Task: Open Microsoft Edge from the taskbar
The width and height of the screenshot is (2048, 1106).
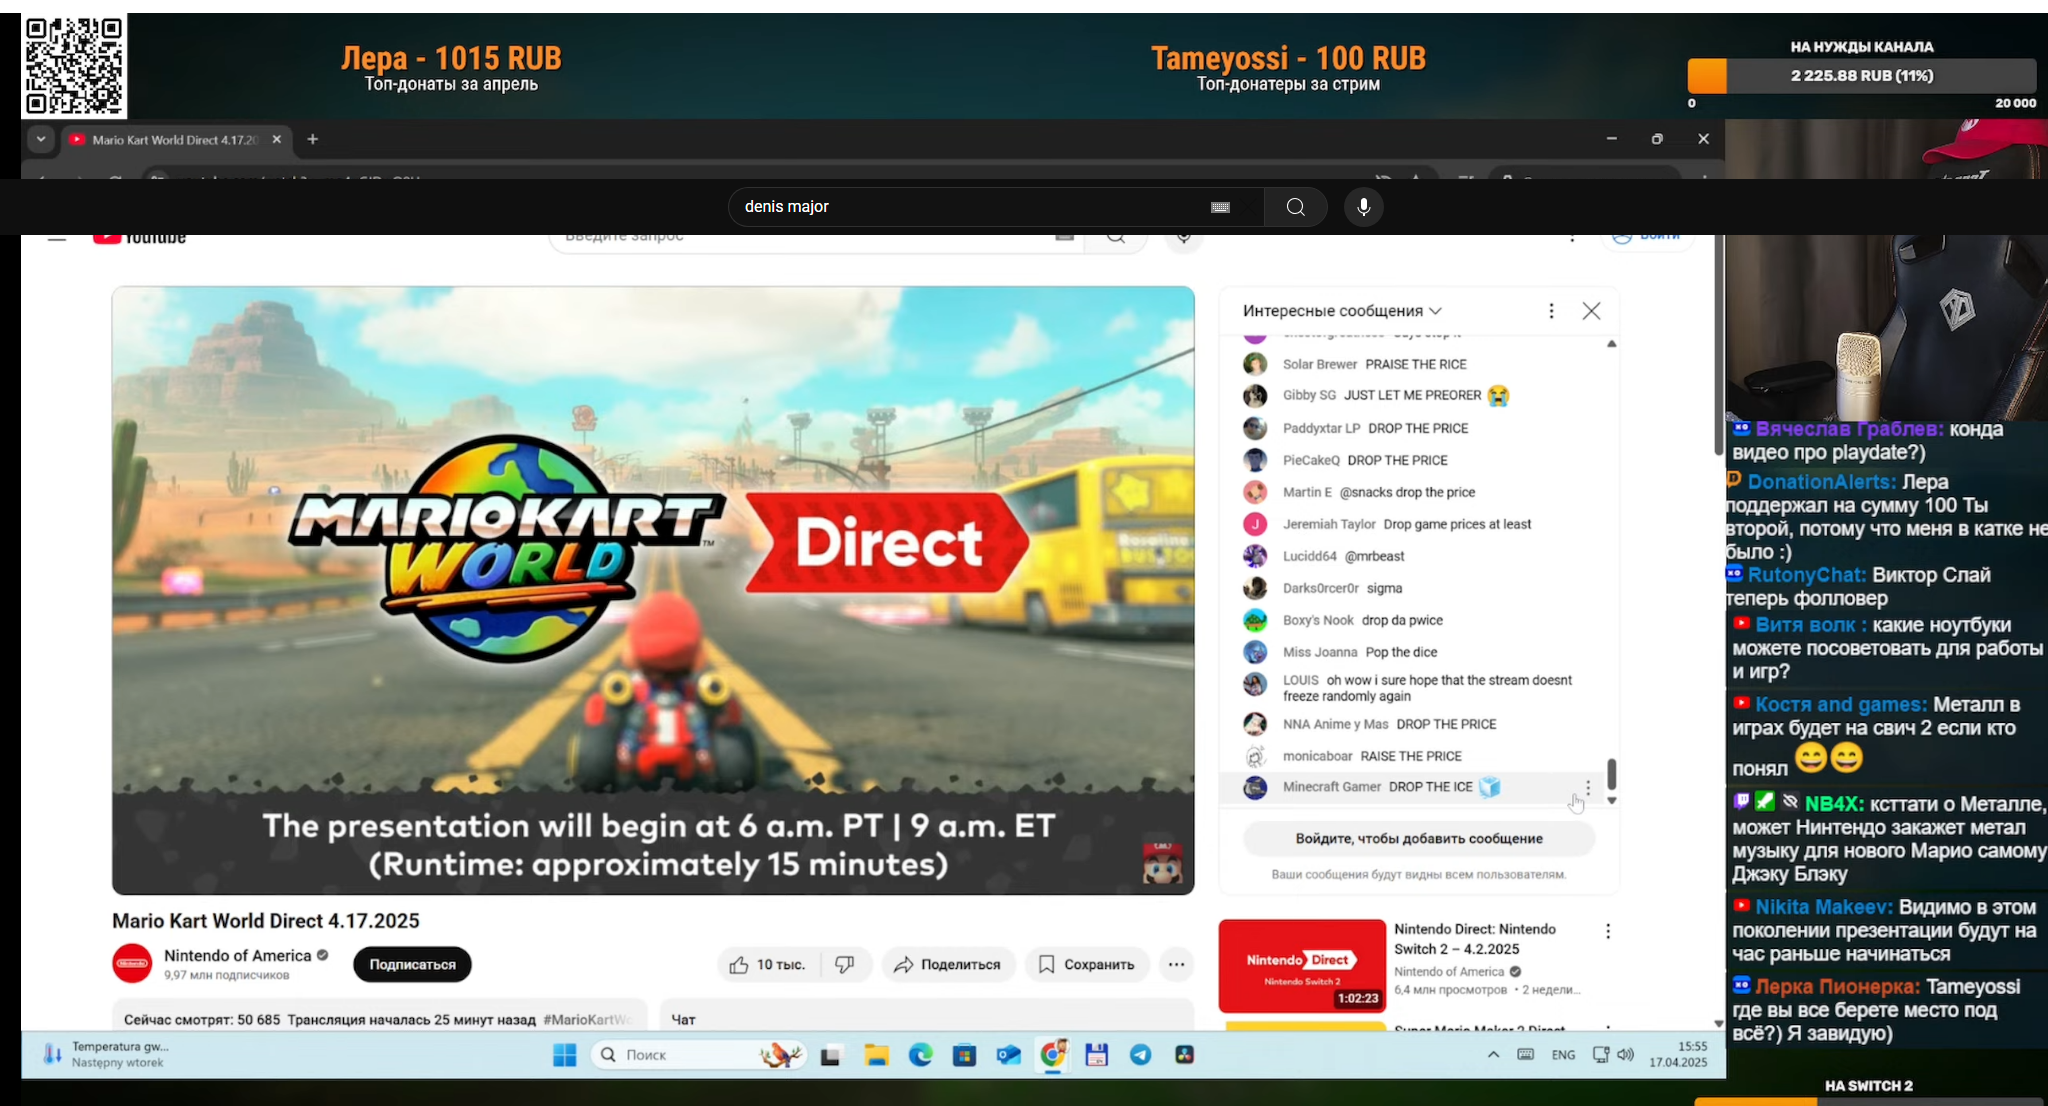Action: 920,1055
